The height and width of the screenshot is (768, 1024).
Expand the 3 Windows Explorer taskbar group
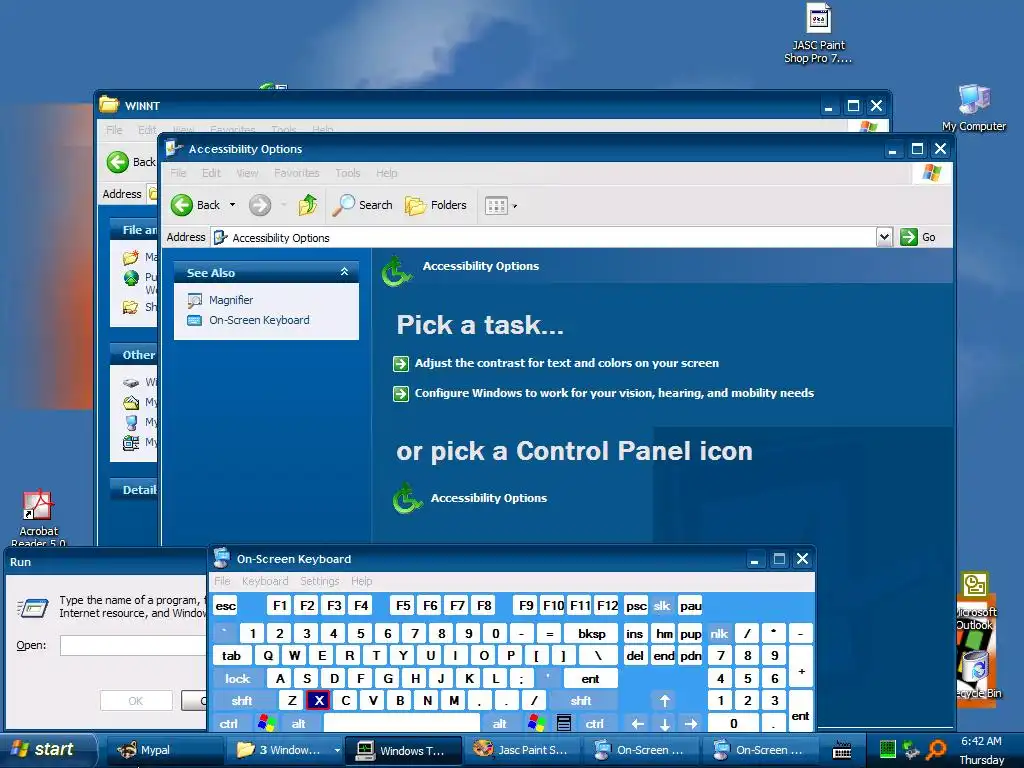337,750
